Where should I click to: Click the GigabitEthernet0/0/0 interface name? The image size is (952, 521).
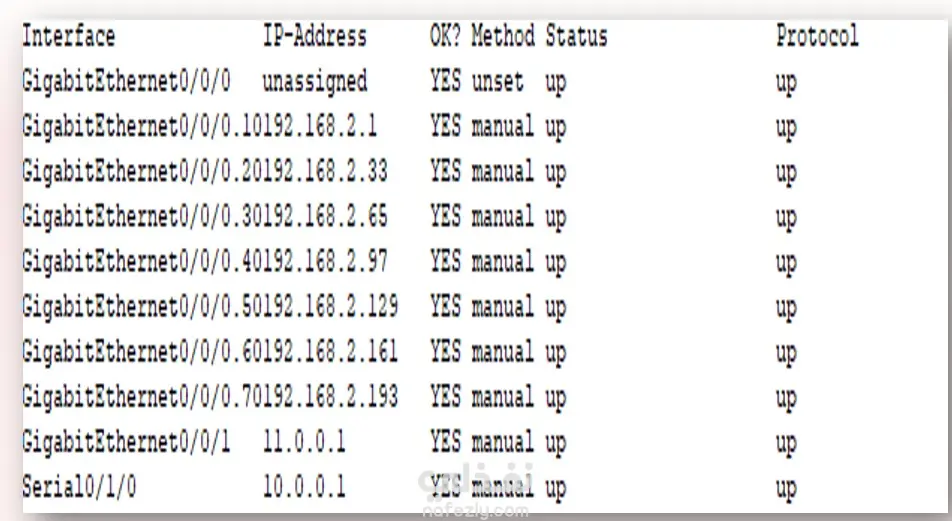[x=126, y=81]
